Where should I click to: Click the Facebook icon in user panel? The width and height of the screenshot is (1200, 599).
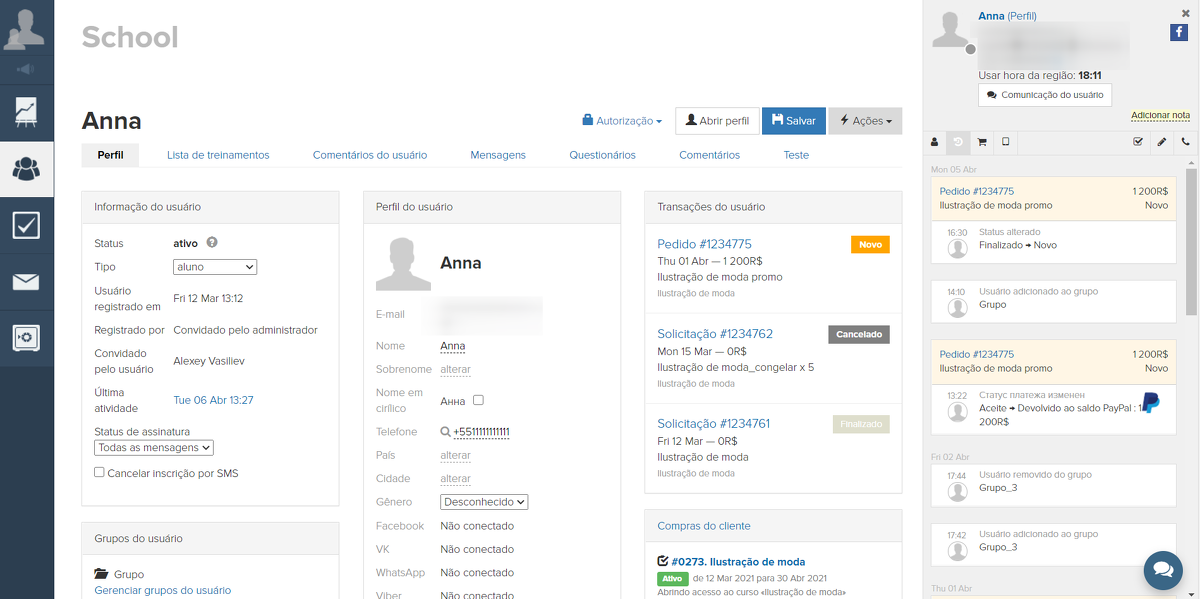tap(1179, 33)
